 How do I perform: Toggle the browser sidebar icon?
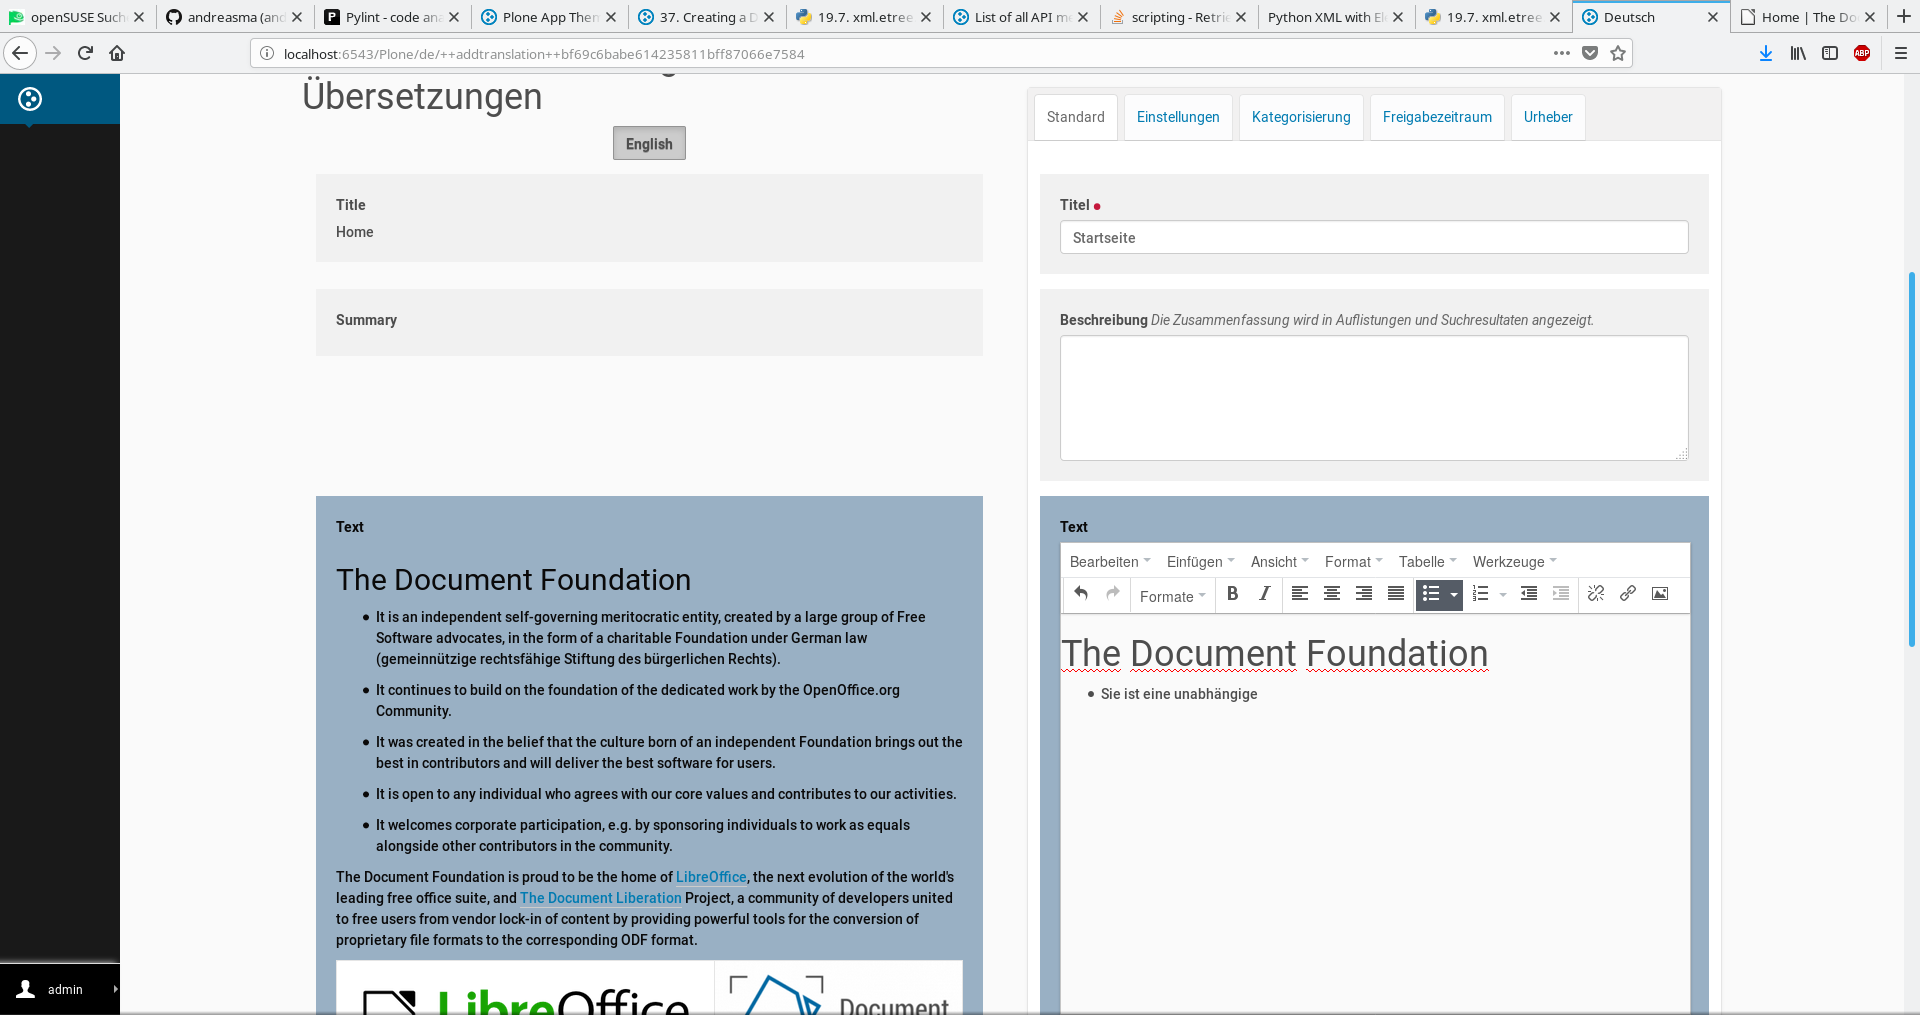point(1830,53)
